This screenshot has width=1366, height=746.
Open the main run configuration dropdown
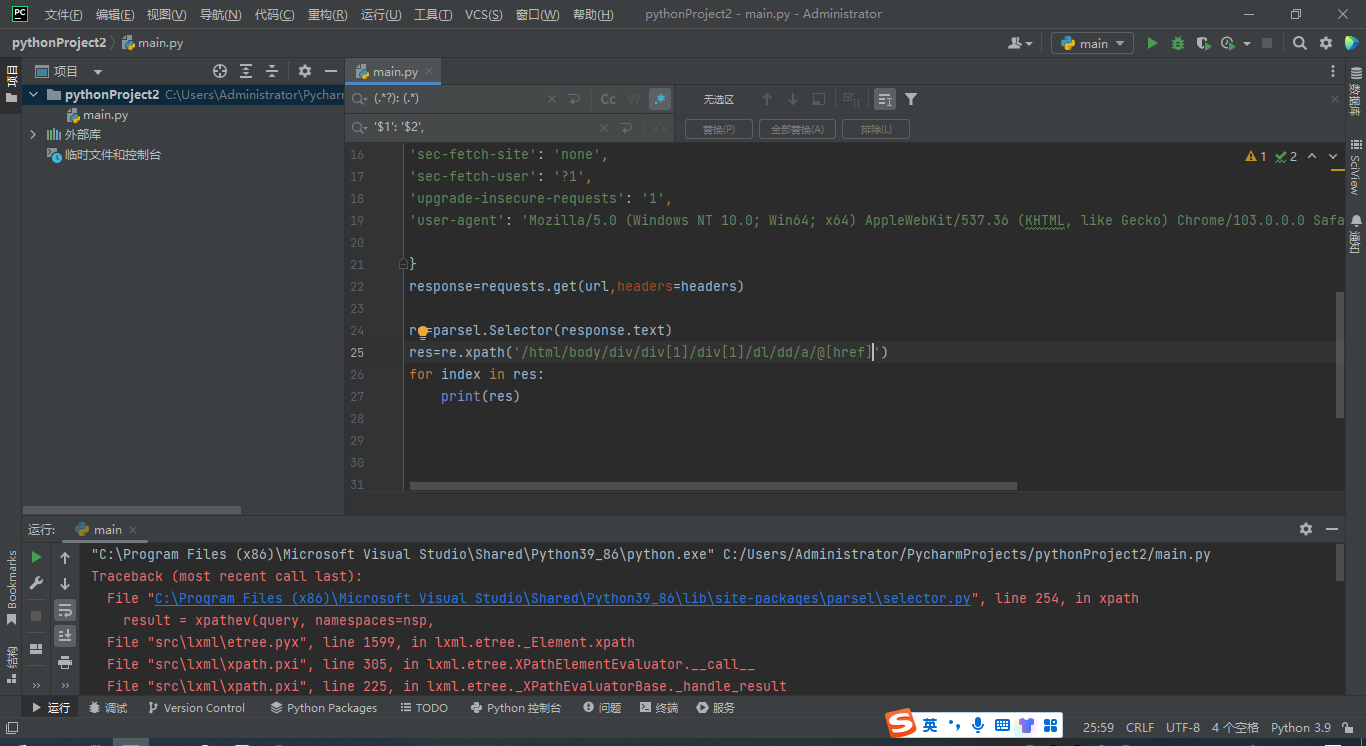coord(1092,43)
